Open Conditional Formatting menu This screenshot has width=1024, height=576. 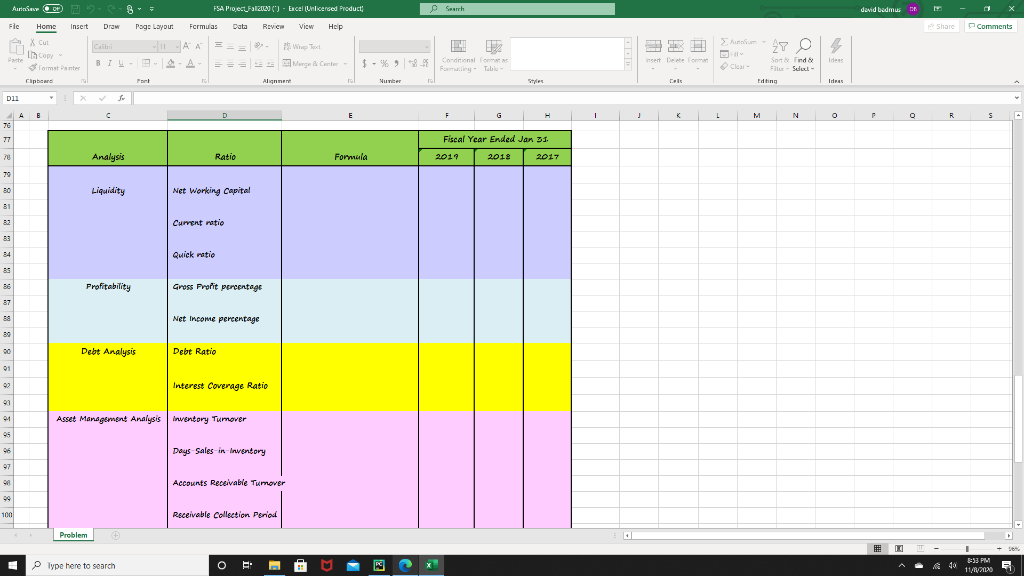(458, 56)
